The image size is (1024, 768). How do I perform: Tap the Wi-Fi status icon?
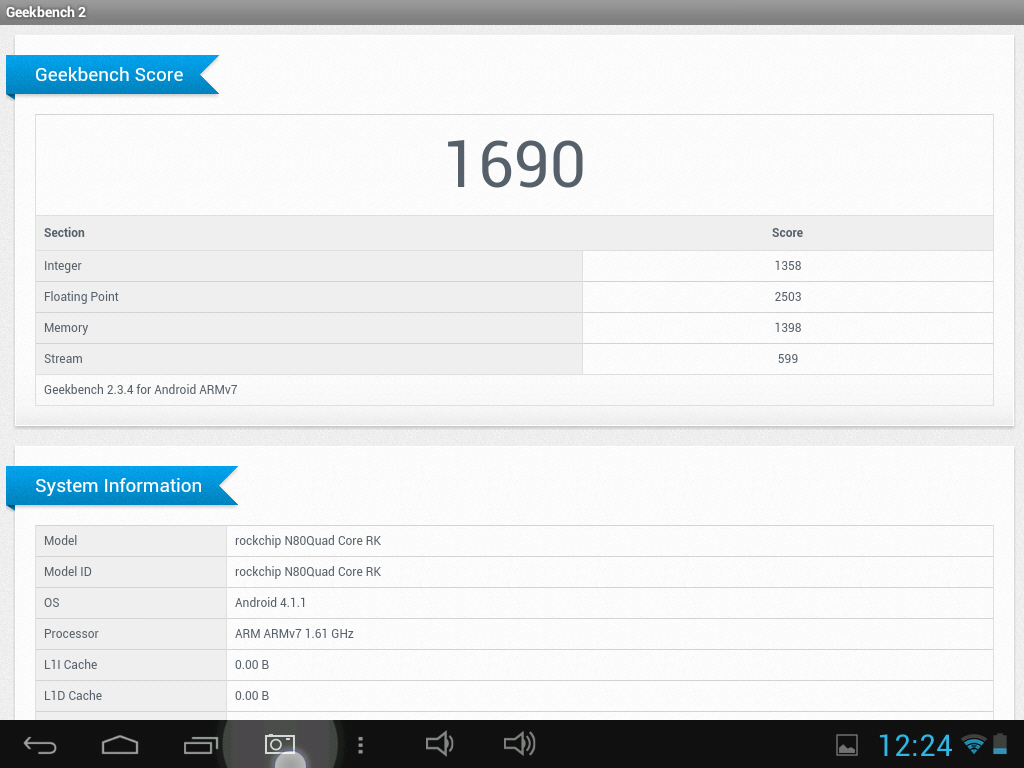coord(974,744)
